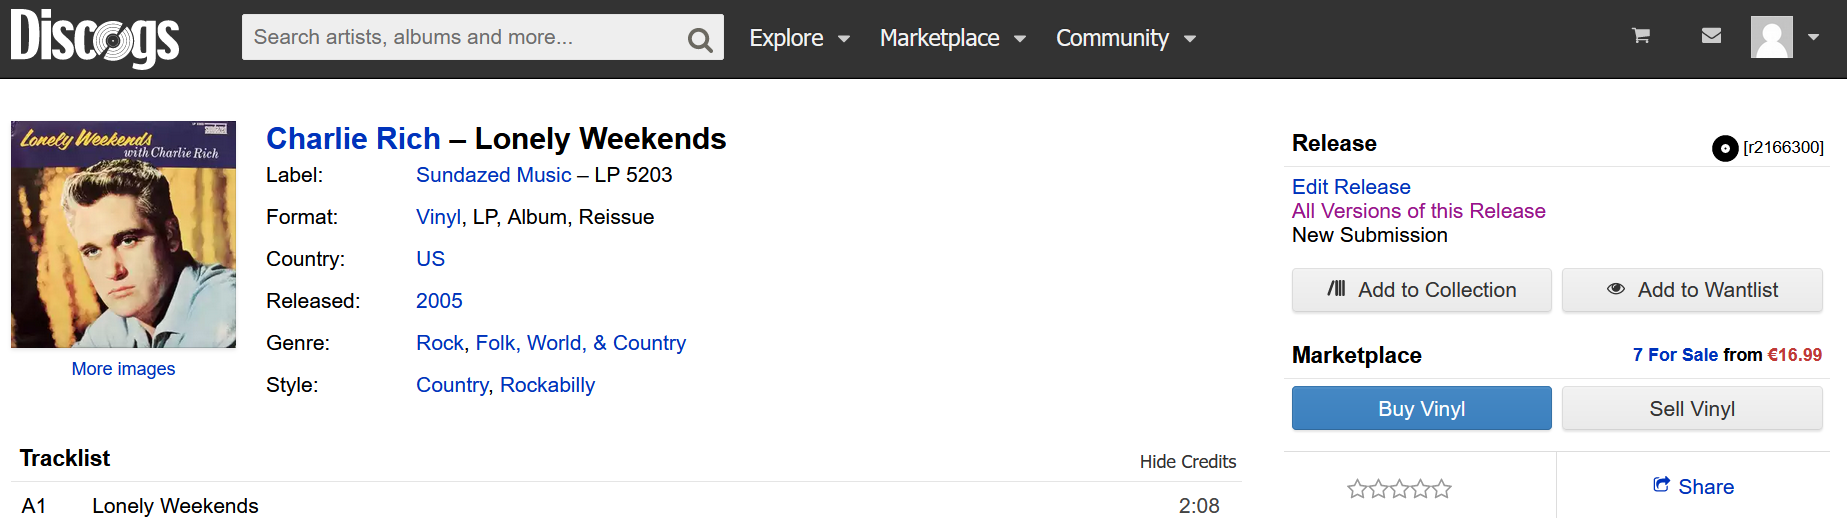
Task: Click the Sell Vinyl button
Action: (x=1692, y=408)
